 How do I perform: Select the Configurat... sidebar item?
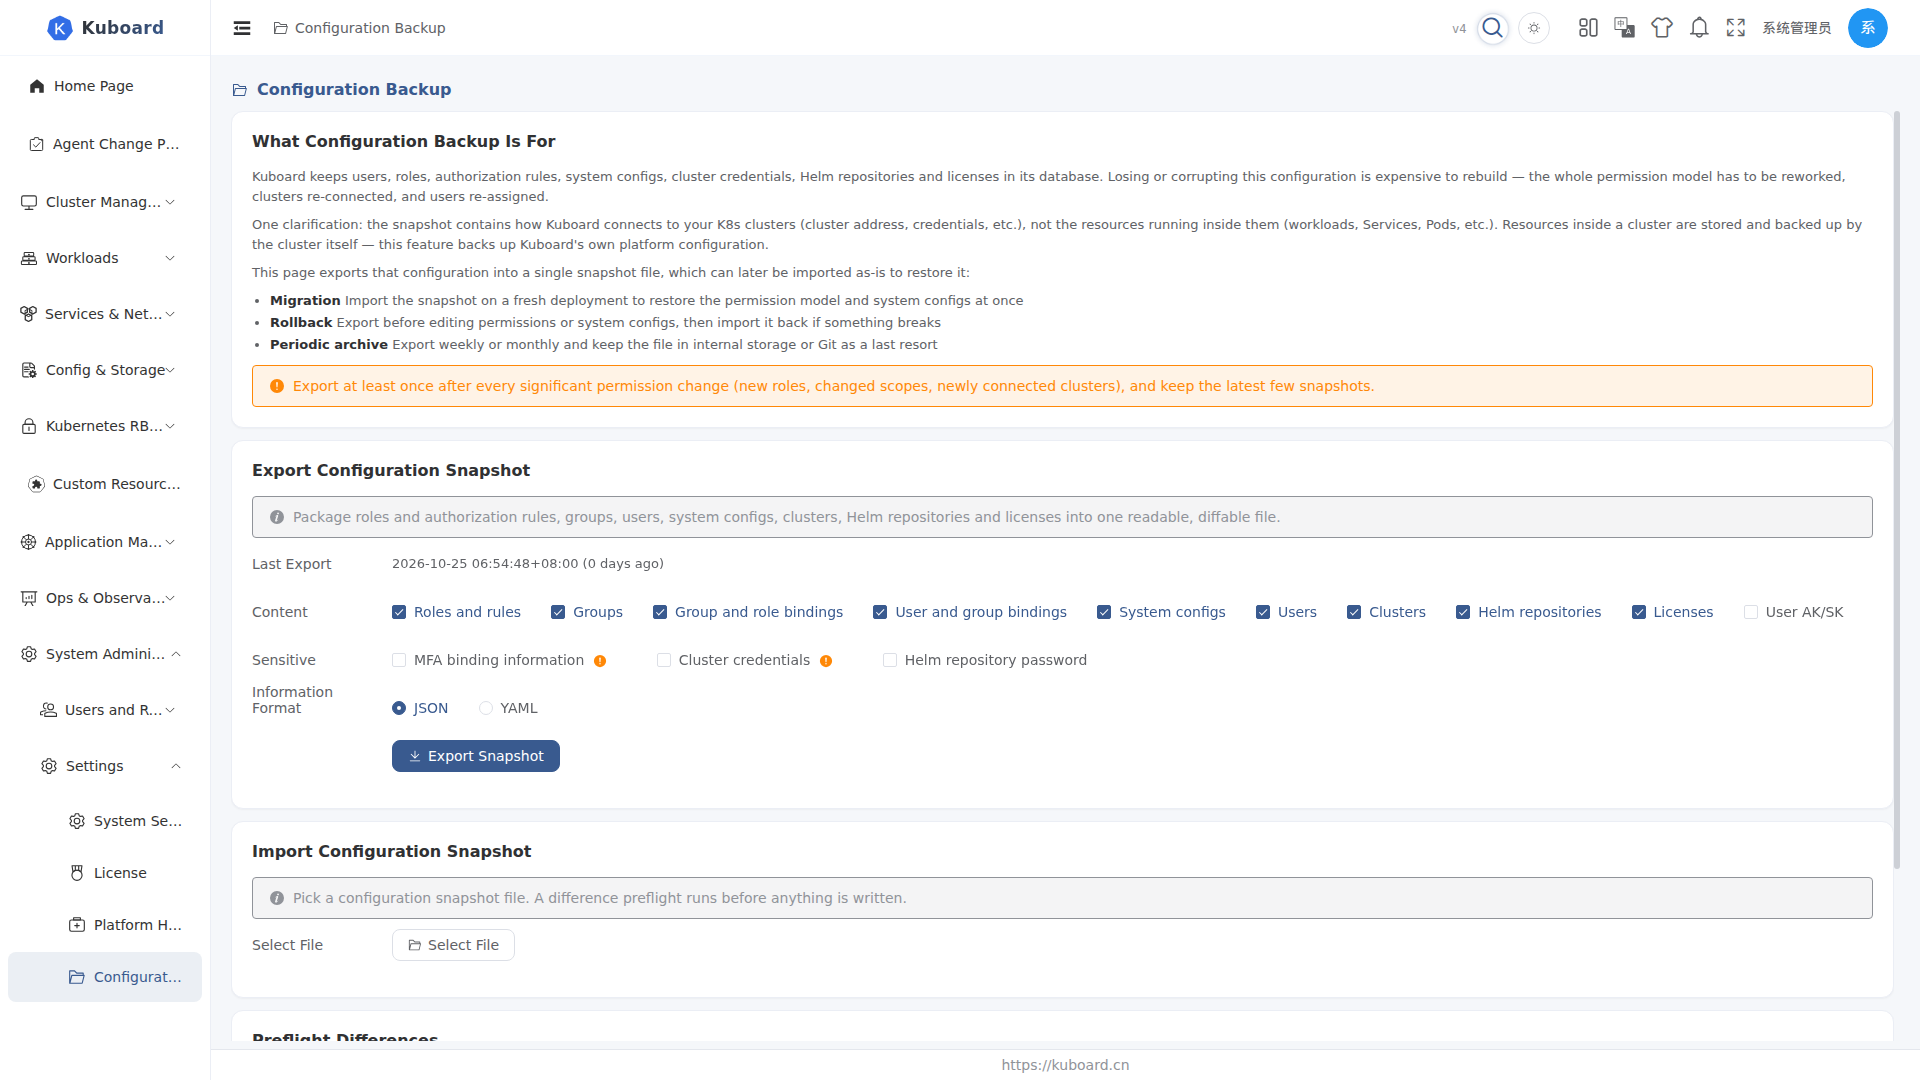coord(105,977)
